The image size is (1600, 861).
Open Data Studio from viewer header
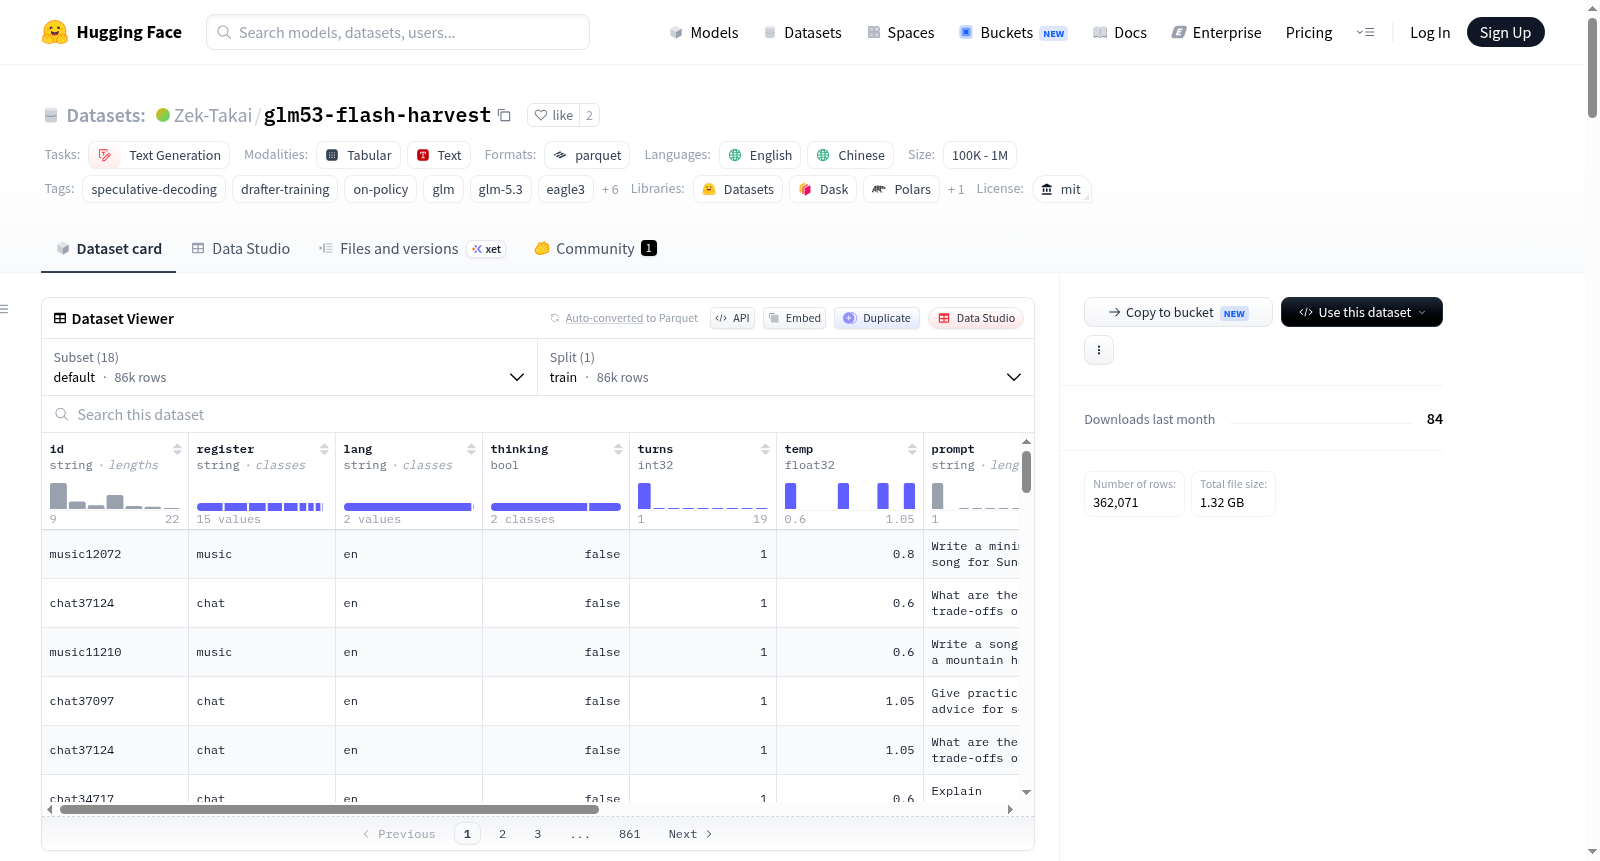[976, 318]
